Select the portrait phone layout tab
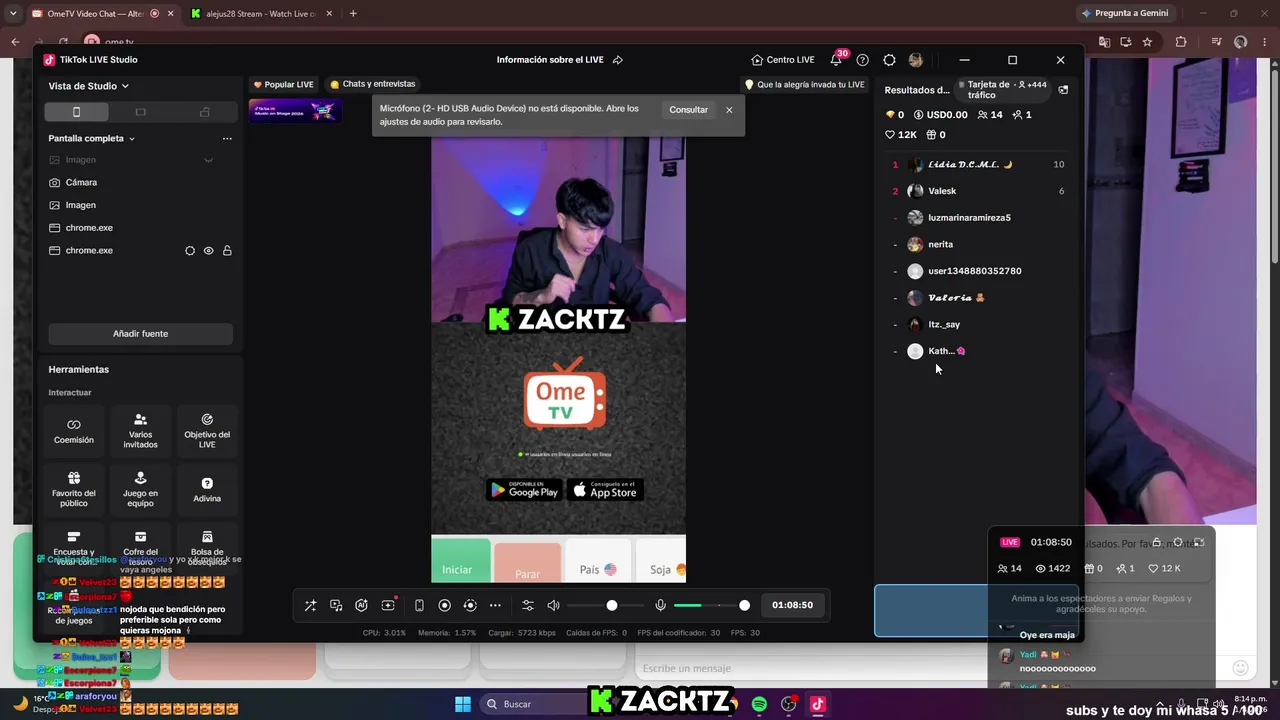Image resolution: width=1280 pixels, height=720 pixels. [76, 112]
